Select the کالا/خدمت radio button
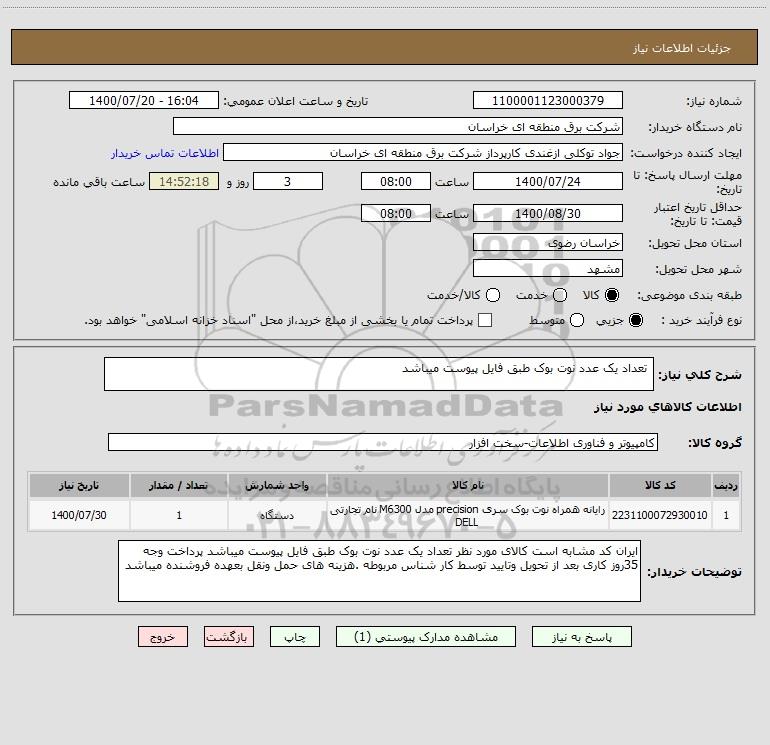Viewport: 770px width, 745px height. 493,295
